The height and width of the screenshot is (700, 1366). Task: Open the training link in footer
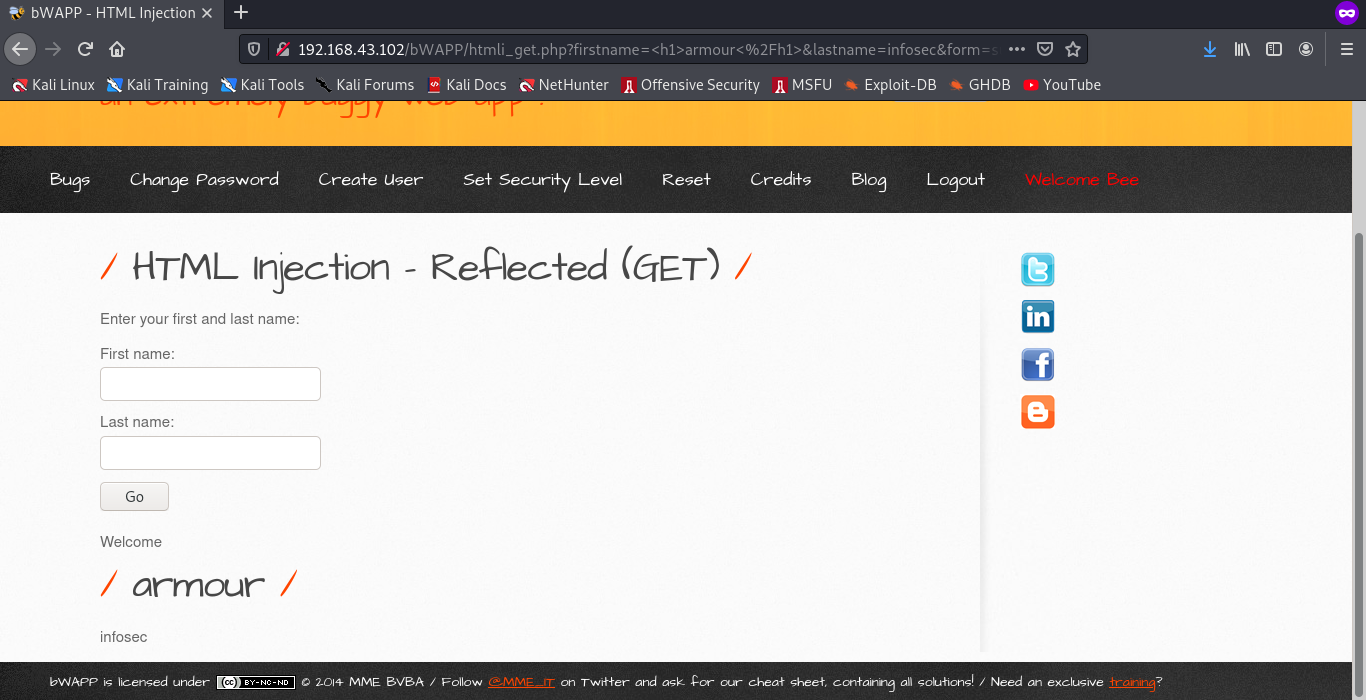(x=1132, y=682)
